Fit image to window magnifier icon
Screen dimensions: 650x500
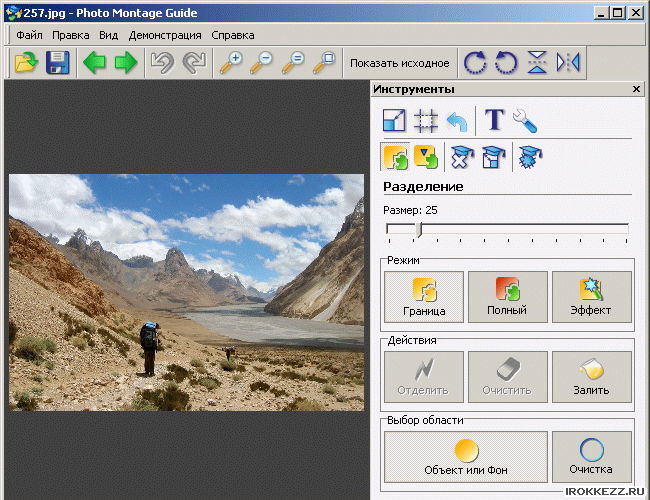click(324, 63)
